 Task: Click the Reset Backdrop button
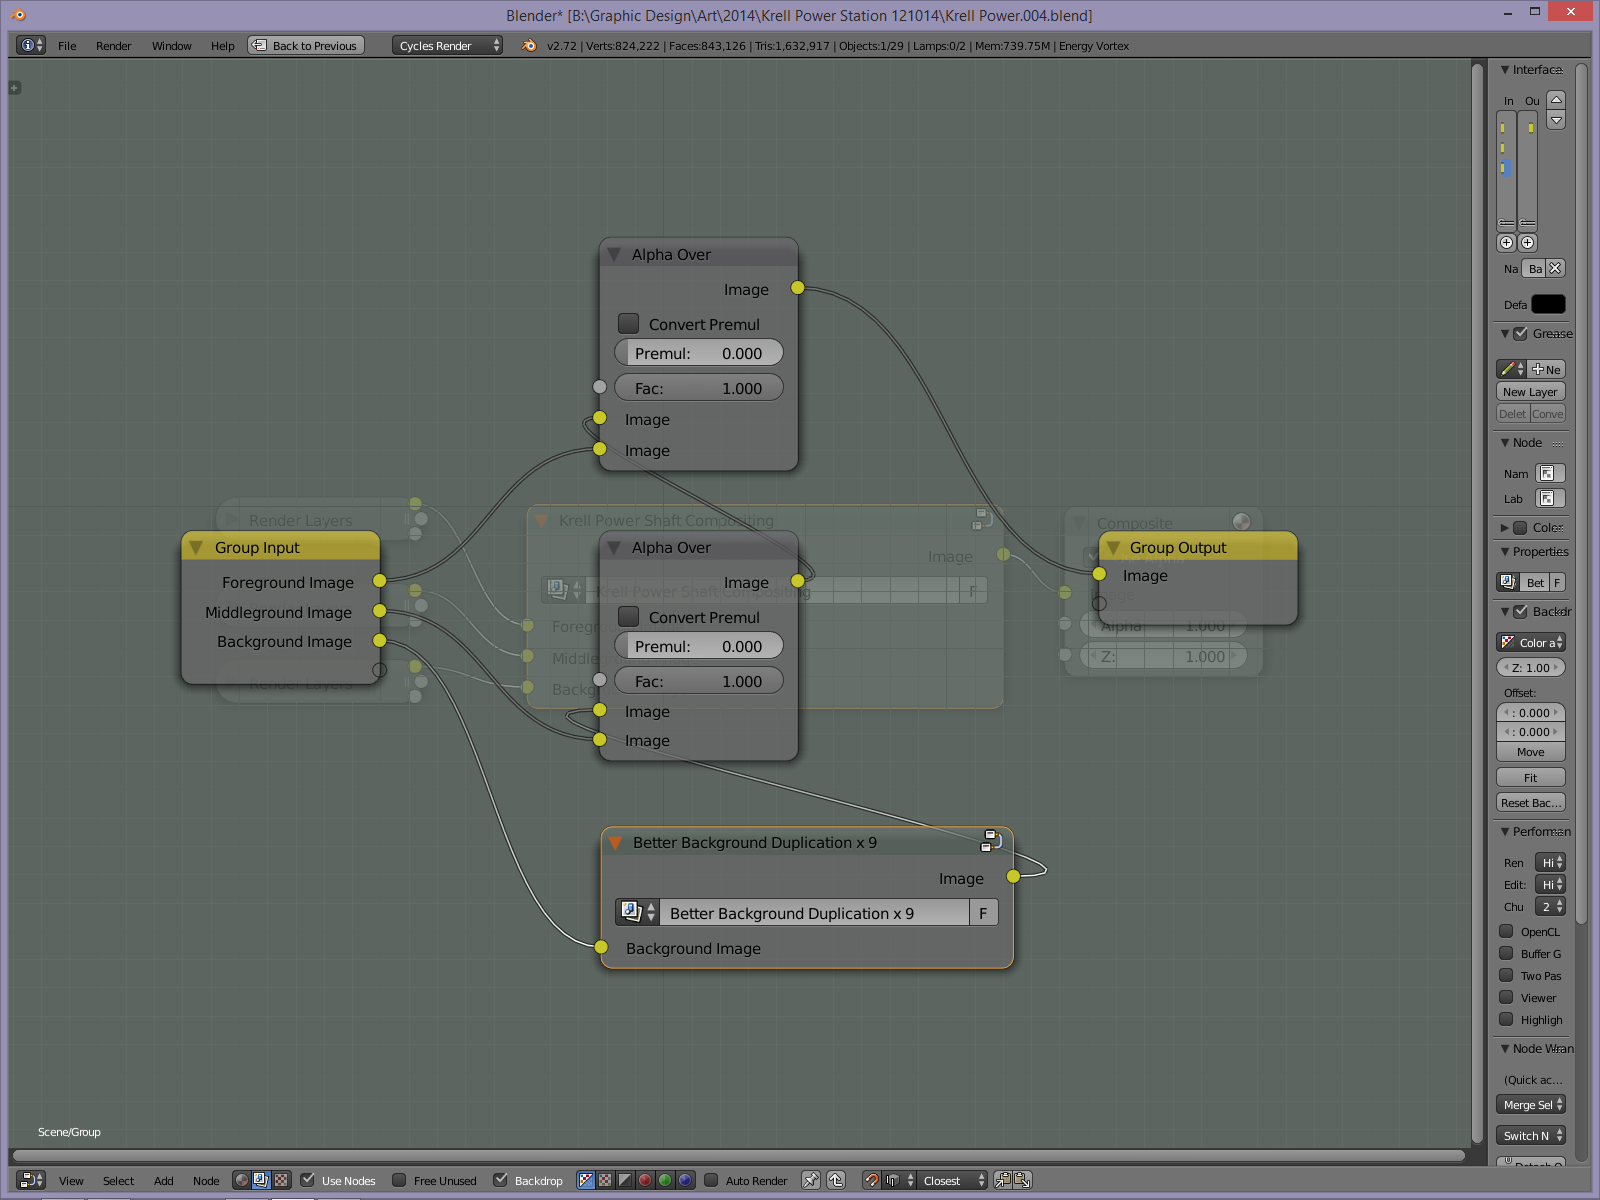click(x=1530, y=802)
